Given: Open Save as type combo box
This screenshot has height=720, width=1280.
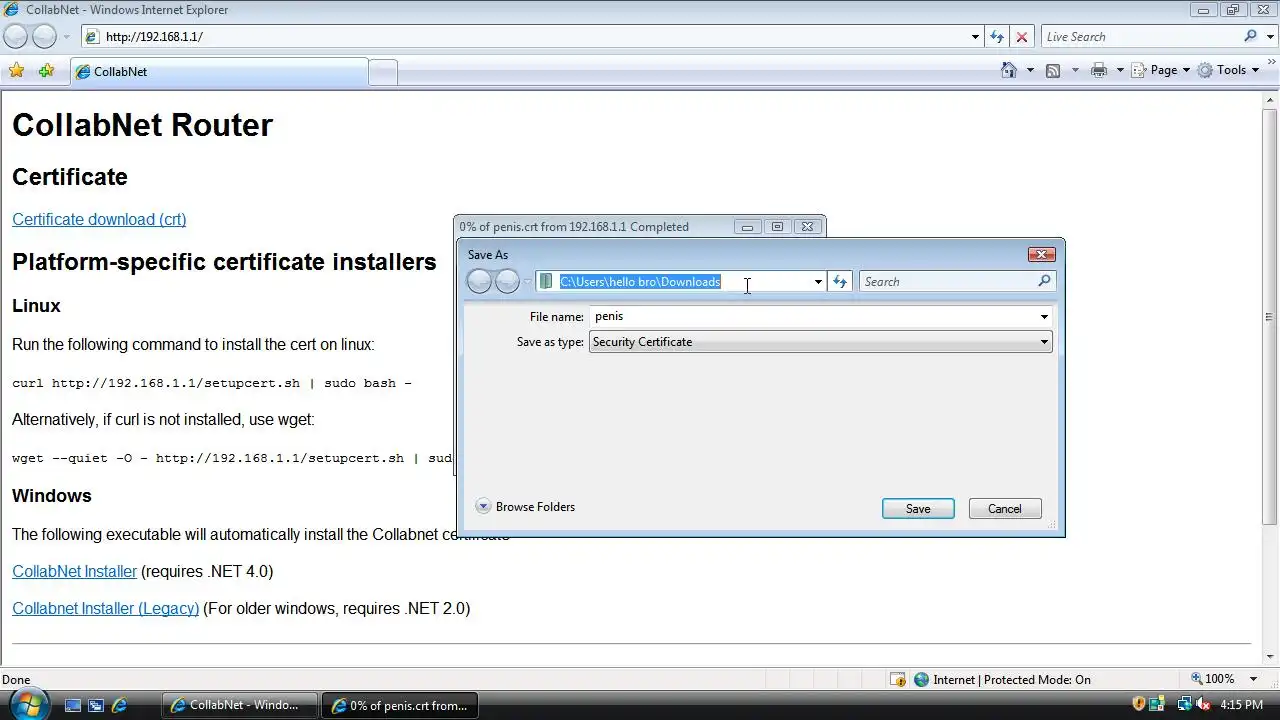Looking at the screenshot, I should coord(821,342).
